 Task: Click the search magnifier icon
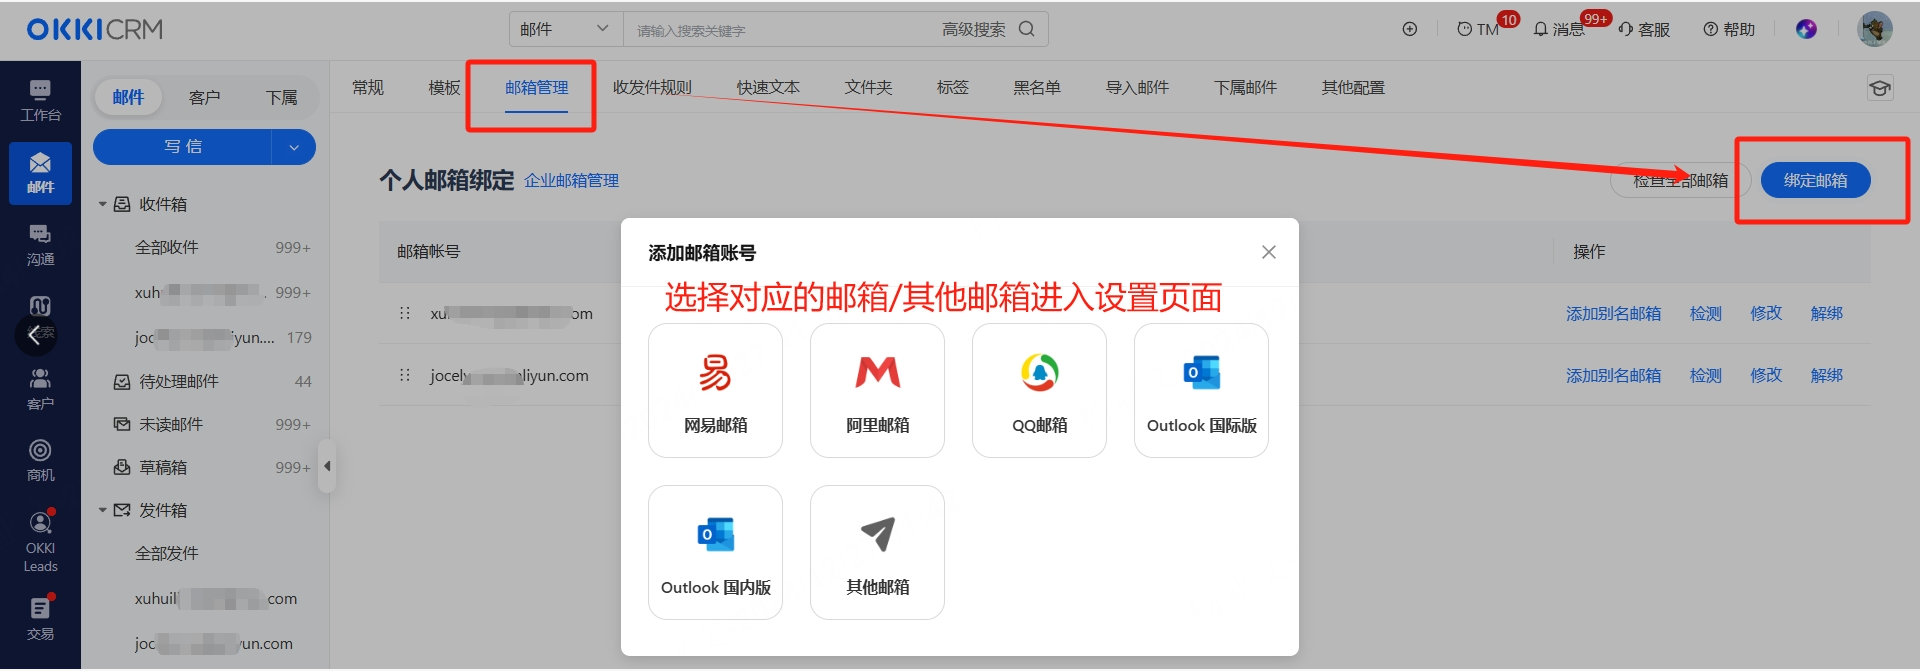point(1027,29)
